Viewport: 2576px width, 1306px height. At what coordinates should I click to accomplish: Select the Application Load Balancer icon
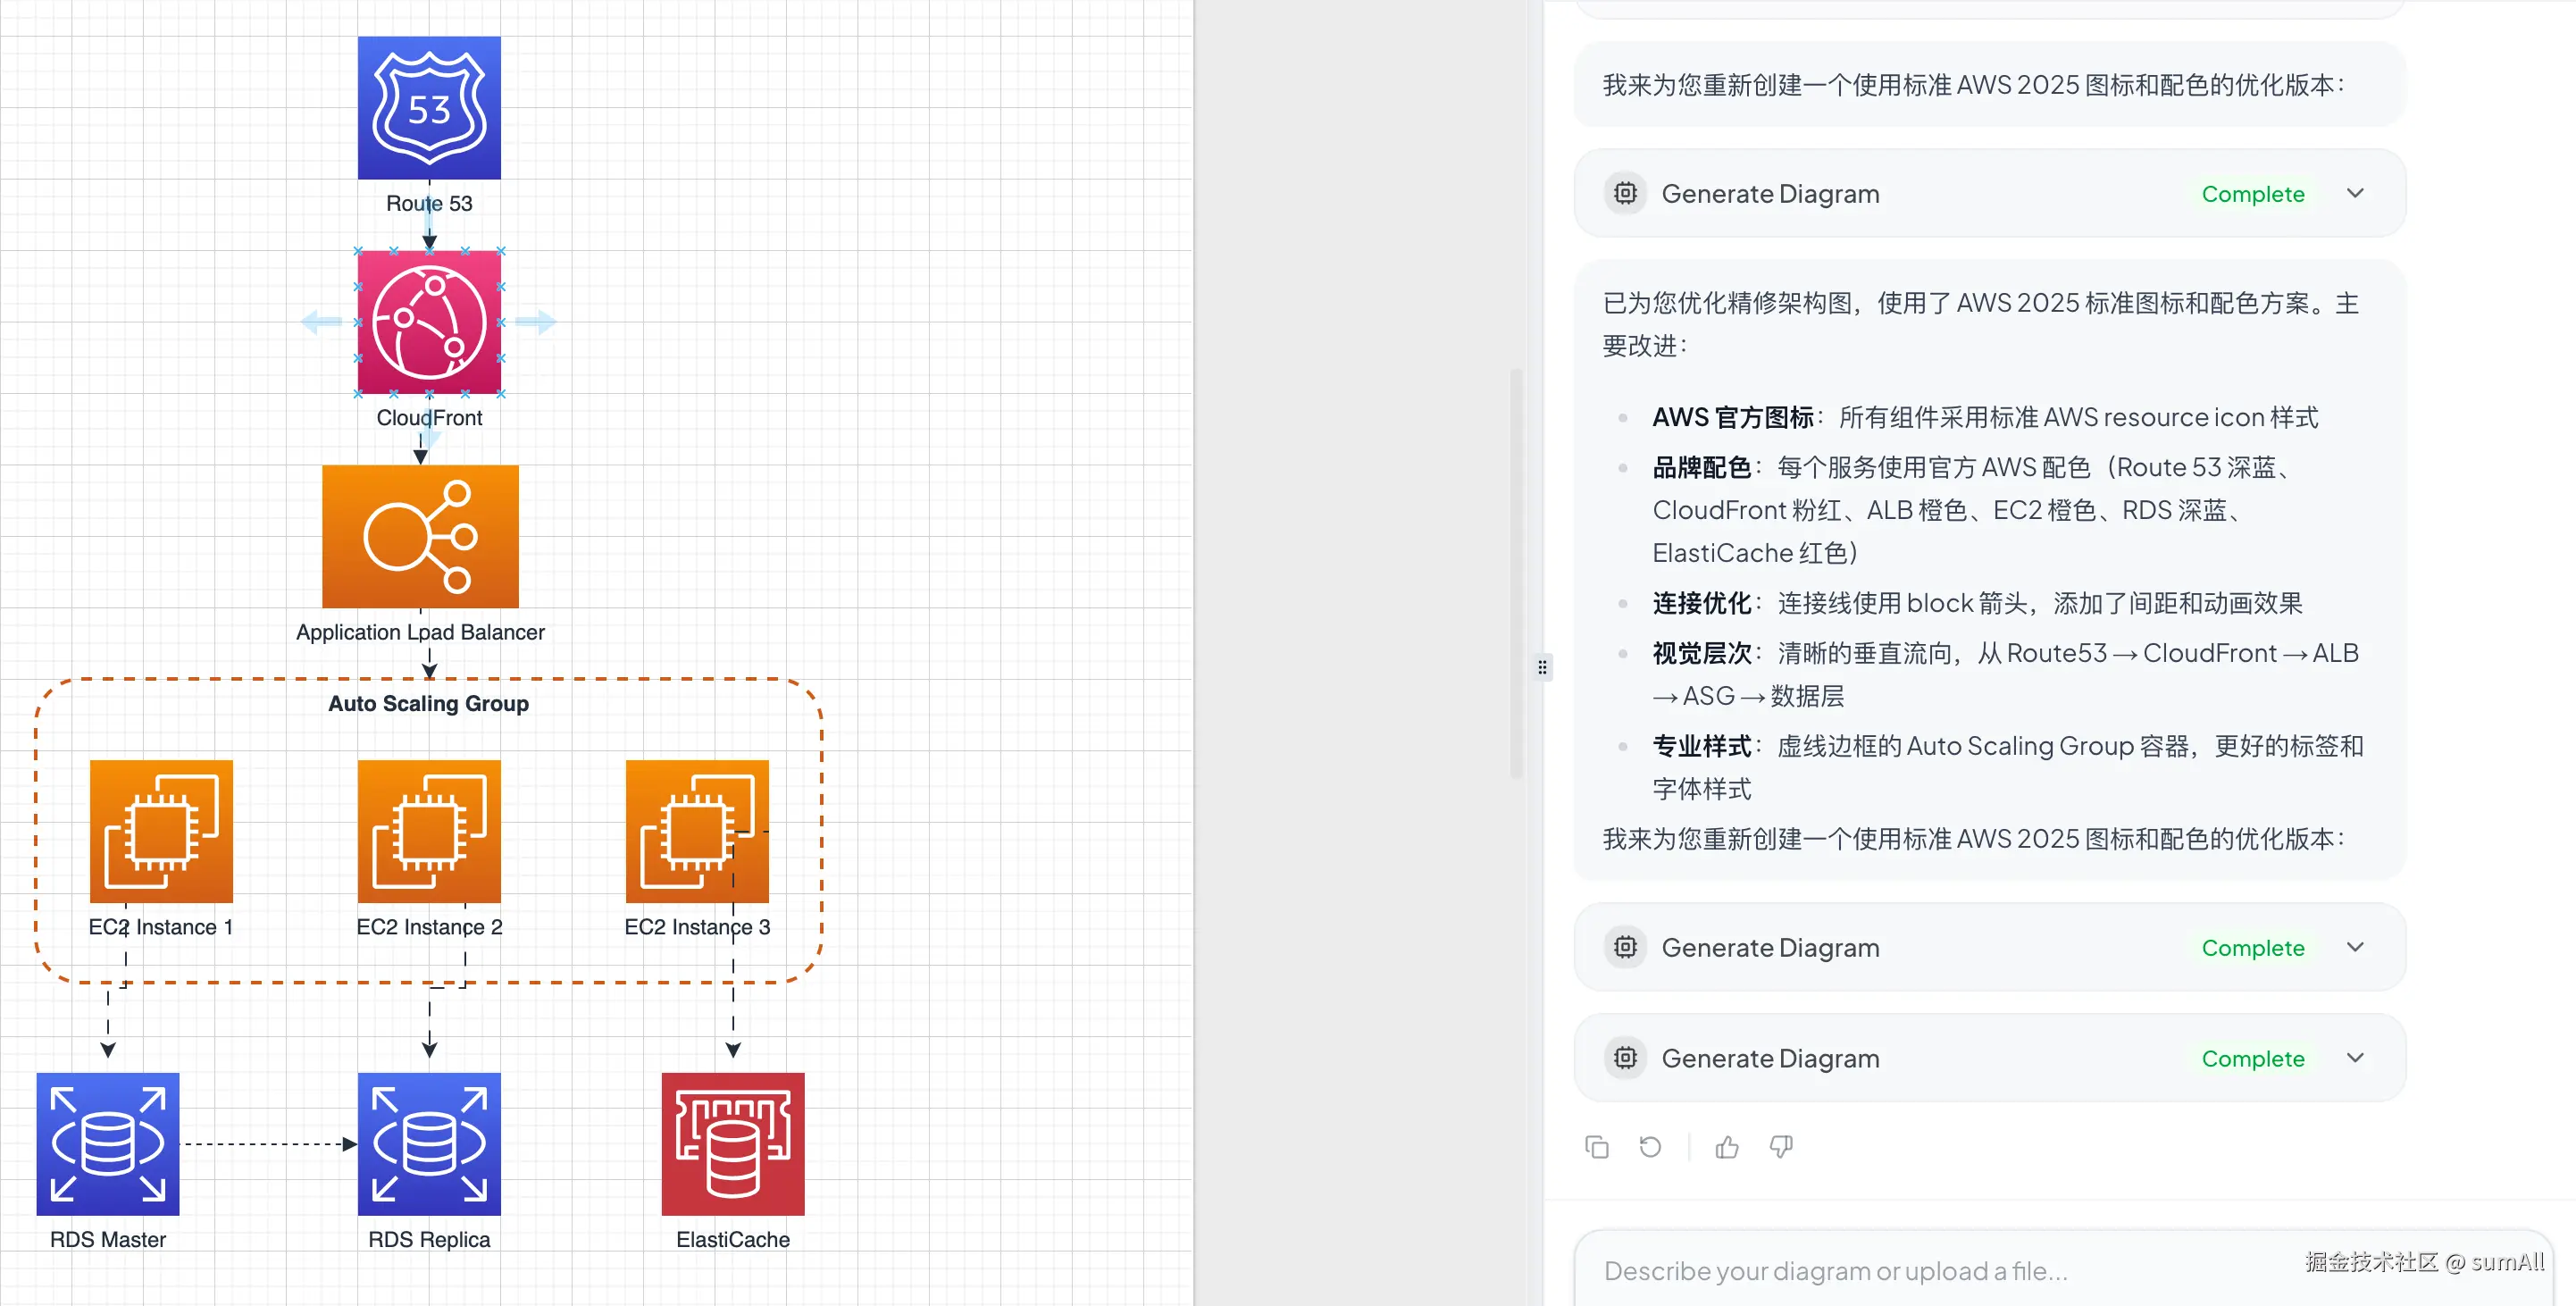[x=420, y=536]
